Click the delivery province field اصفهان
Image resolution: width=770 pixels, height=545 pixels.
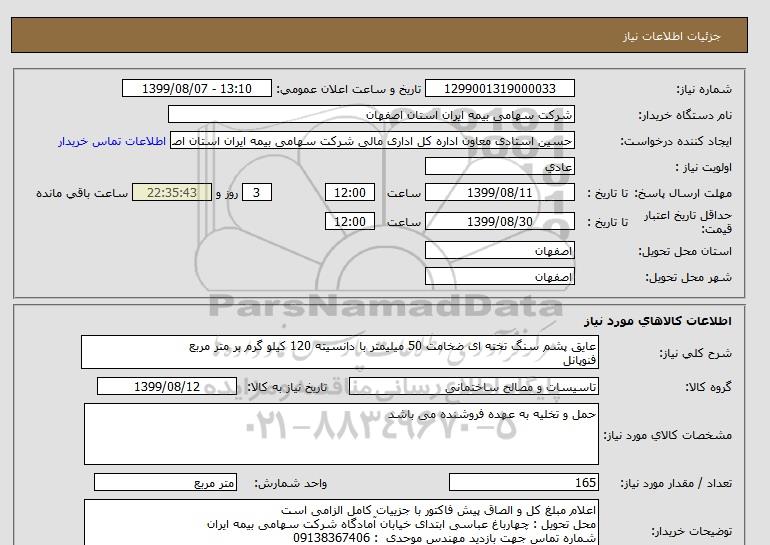(499, 250)
